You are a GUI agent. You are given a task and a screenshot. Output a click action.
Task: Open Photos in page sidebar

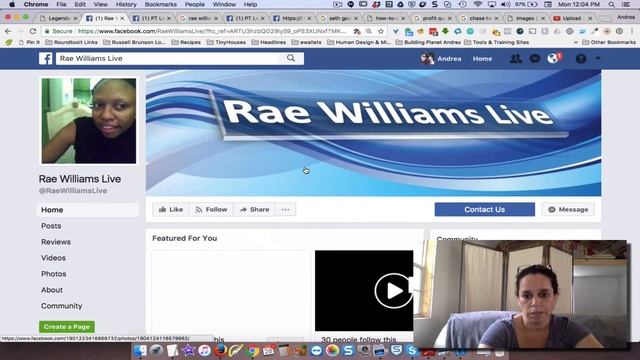point(53,274)
